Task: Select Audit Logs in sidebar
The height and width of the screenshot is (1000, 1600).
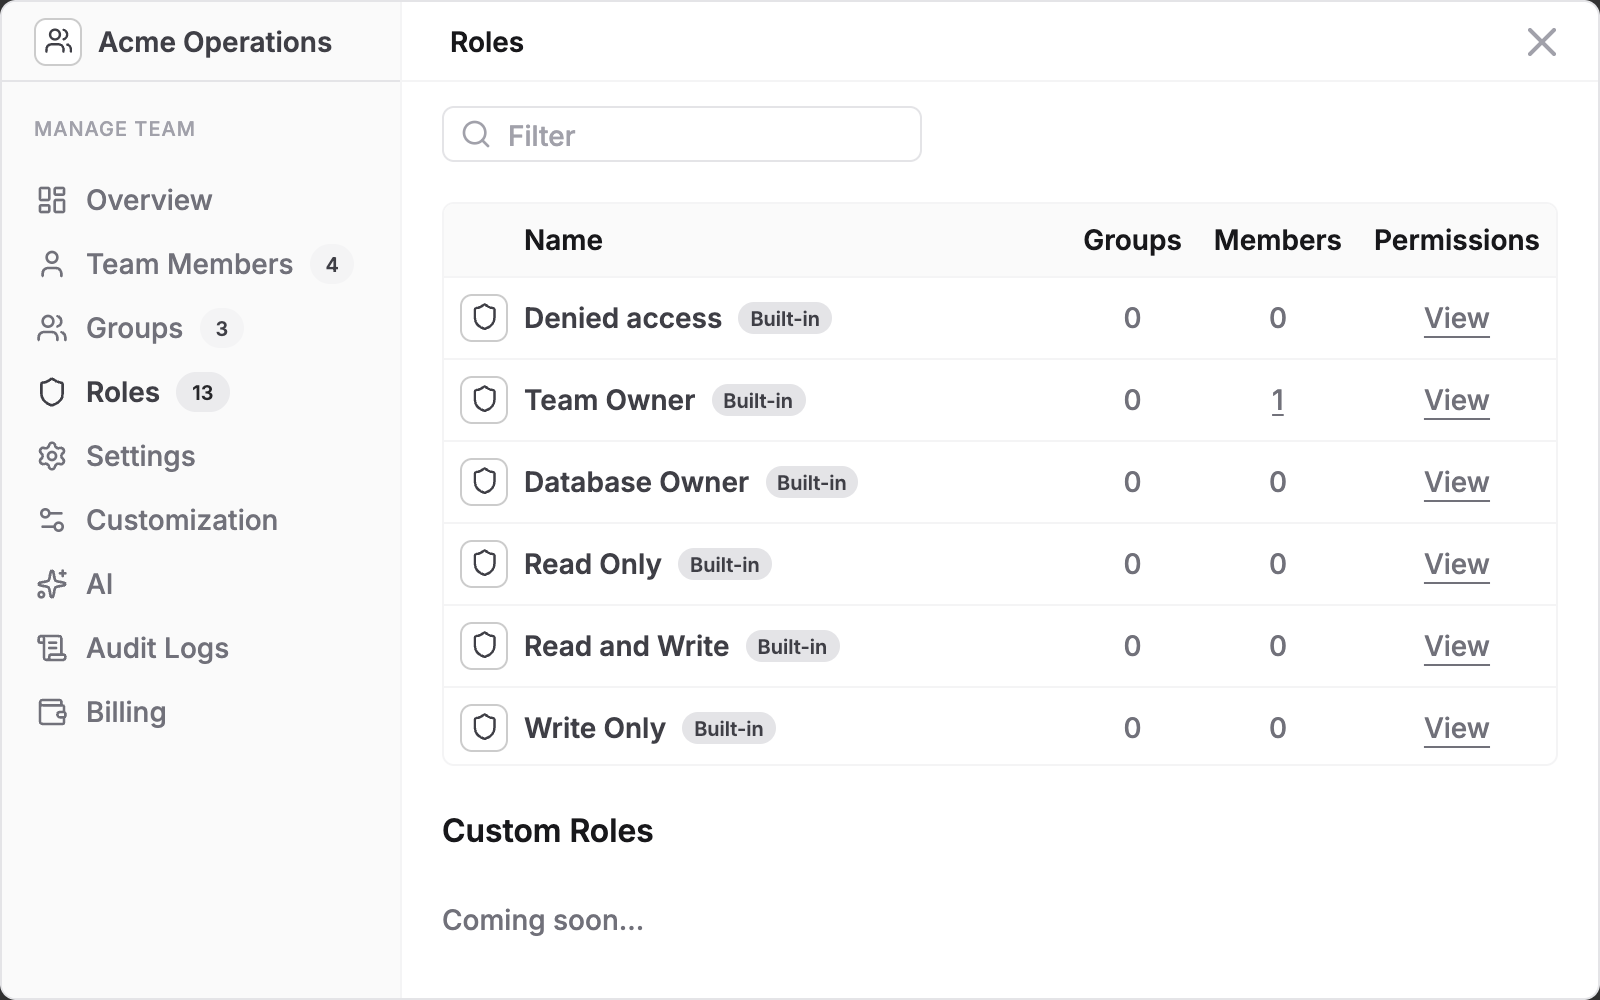Action: (157, 648)
